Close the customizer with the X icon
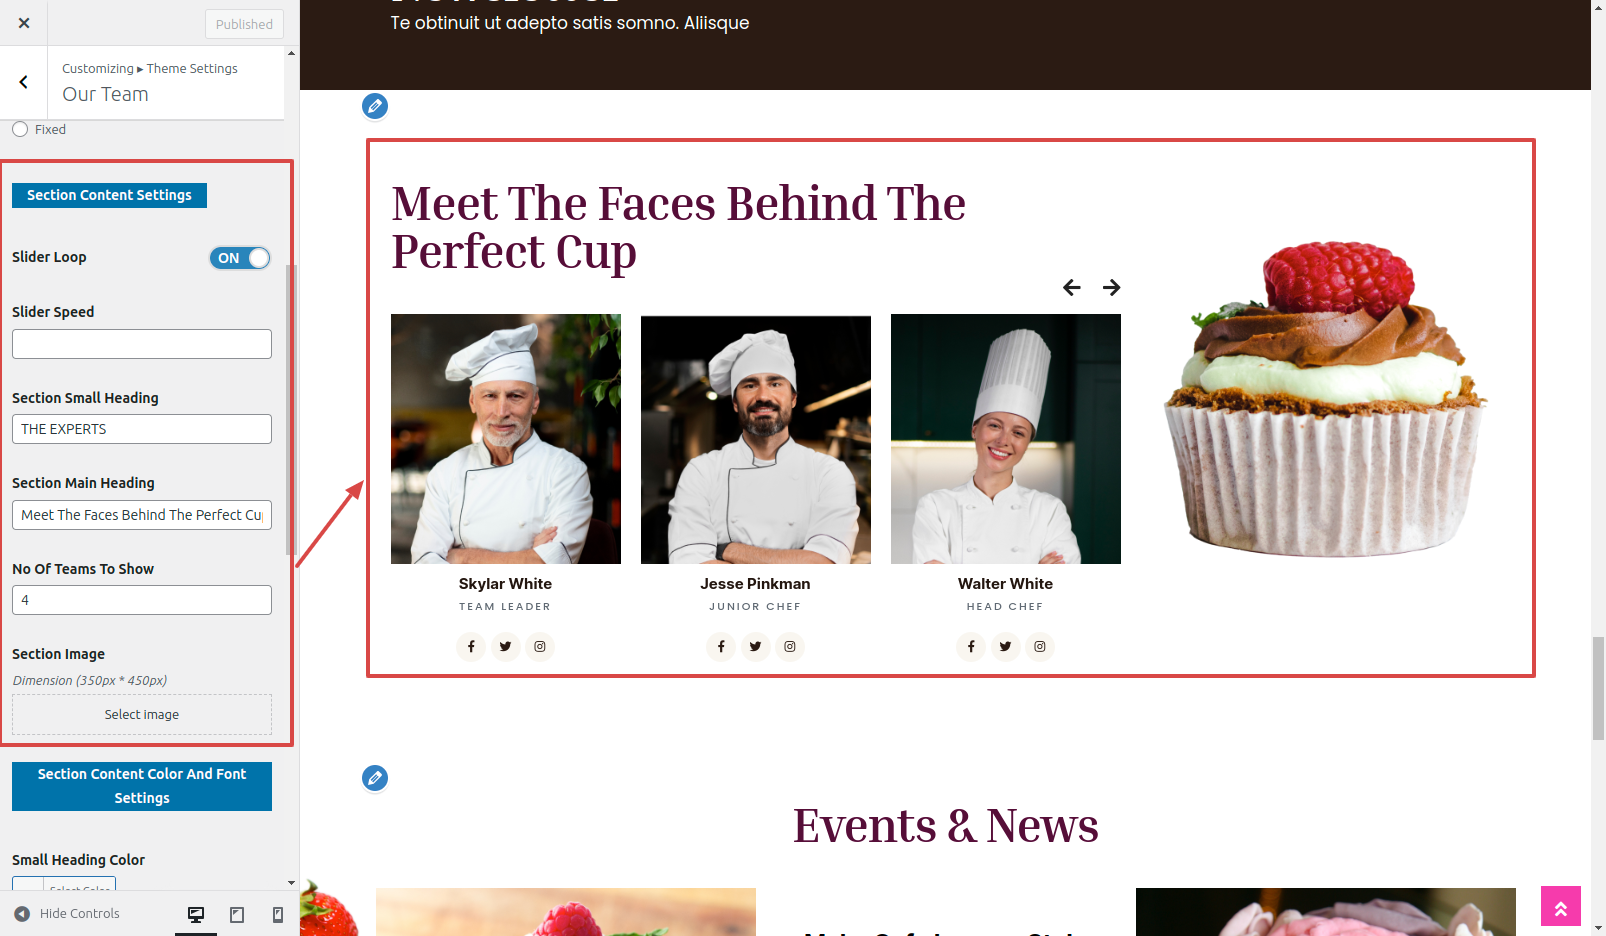The height and width of the screenshot is (936, 1606). pyautogui.click(x=24, y=23)
